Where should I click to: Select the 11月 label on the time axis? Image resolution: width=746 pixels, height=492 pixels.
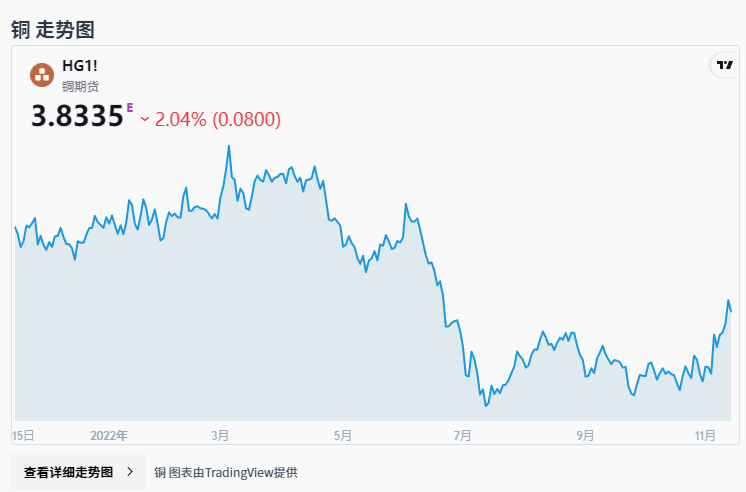[x=706, y=435]
